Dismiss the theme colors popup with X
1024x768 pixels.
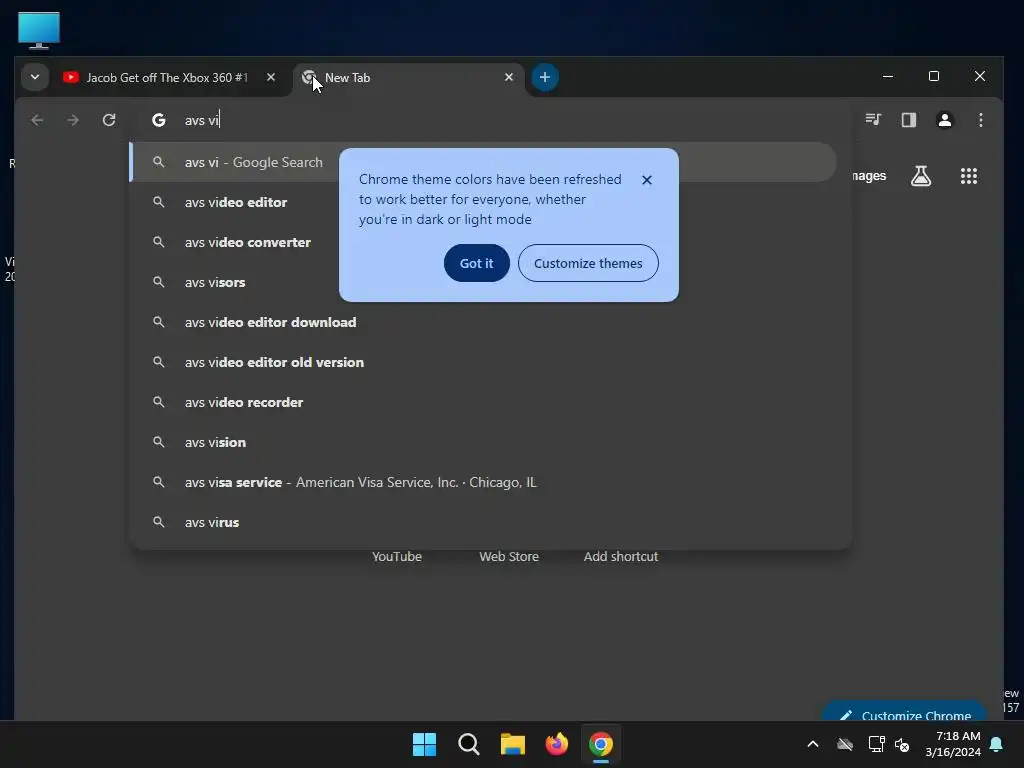click(647, 180)
